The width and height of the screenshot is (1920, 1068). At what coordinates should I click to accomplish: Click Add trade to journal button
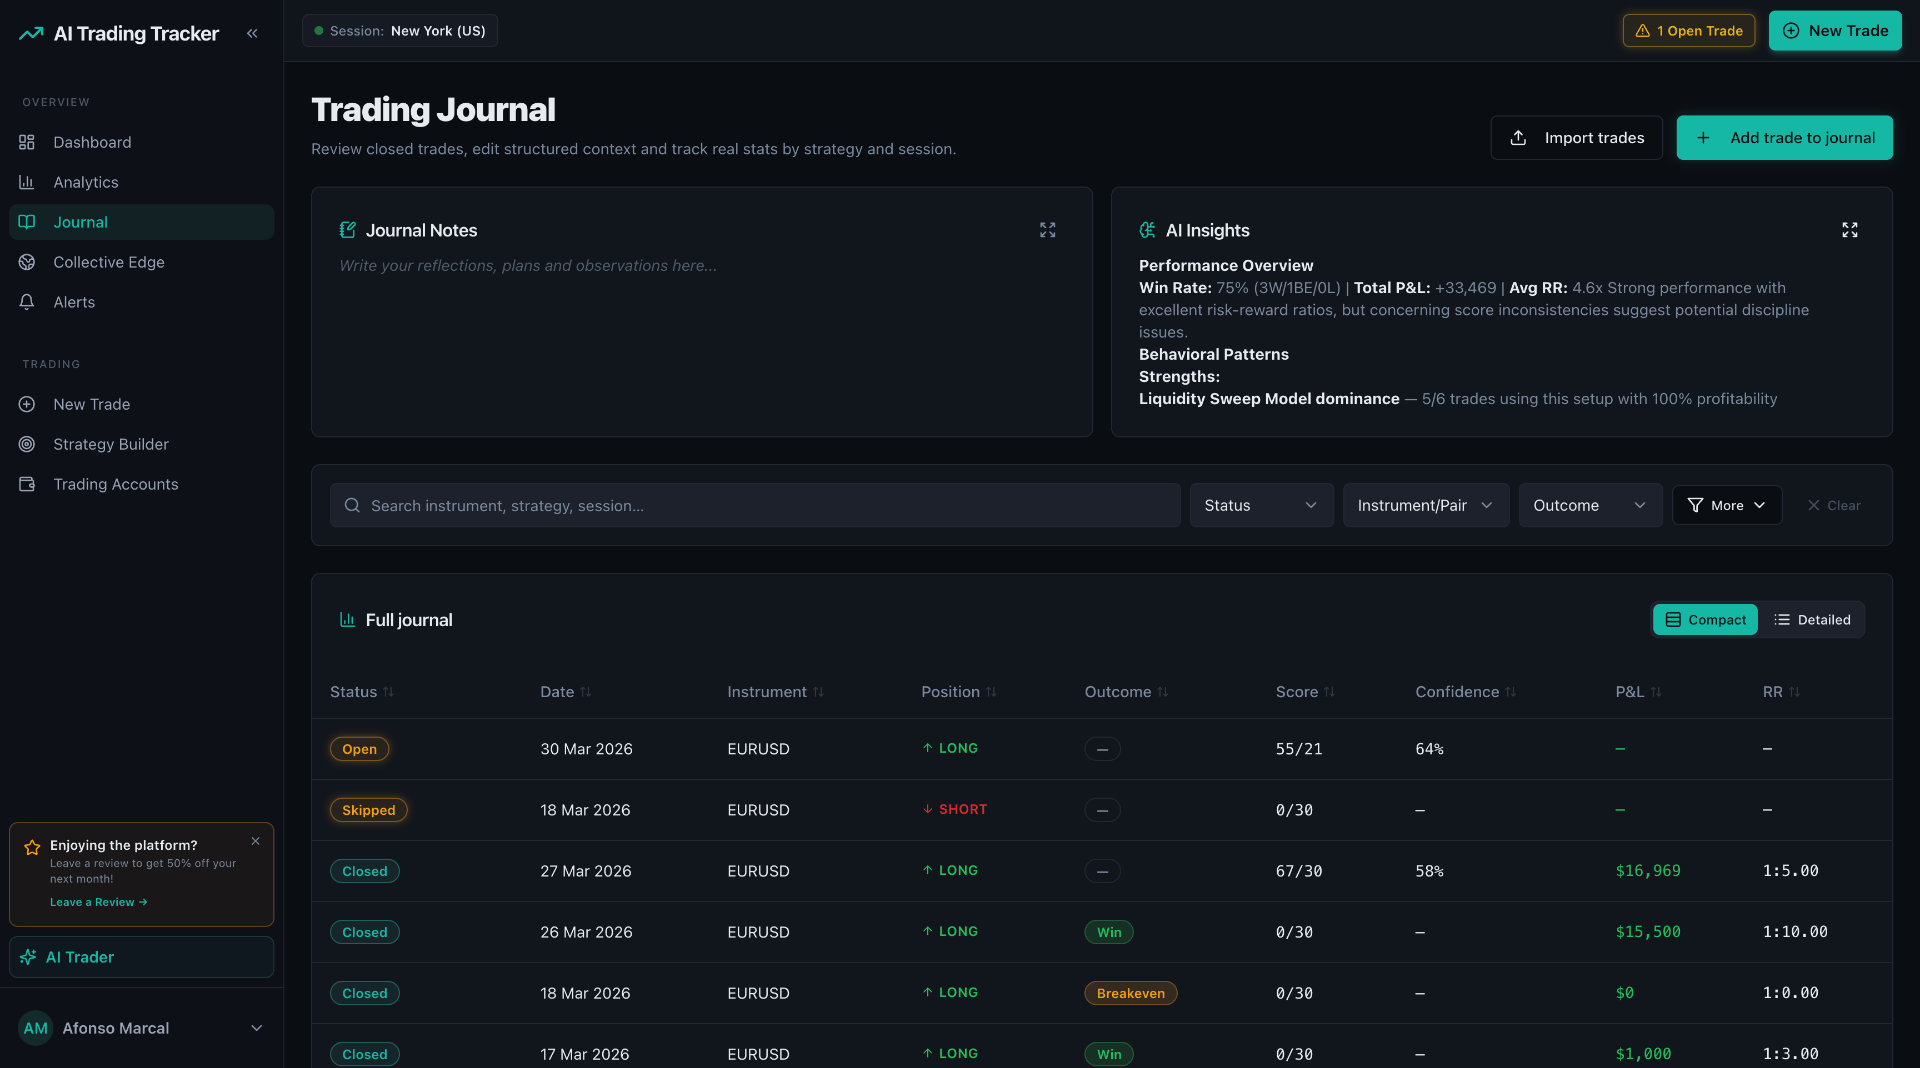(x=1784, y=138)
